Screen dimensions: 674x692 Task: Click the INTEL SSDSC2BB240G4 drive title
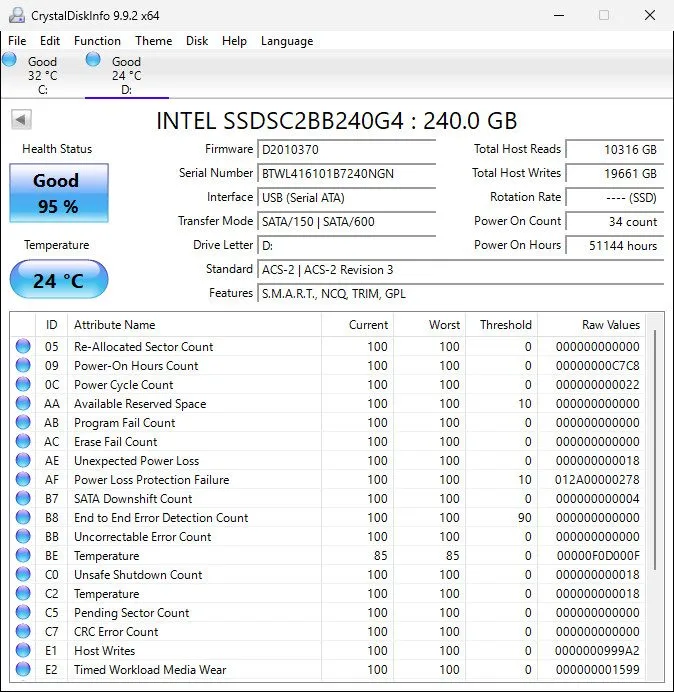(x=336, y=120)
